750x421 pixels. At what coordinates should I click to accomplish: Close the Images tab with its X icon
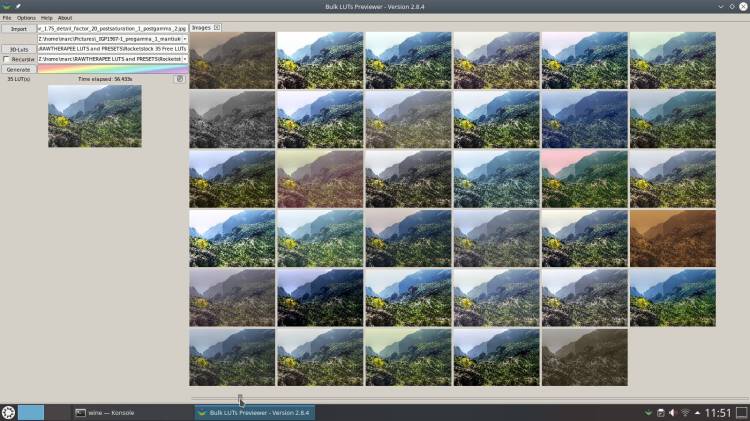point(216,28)
